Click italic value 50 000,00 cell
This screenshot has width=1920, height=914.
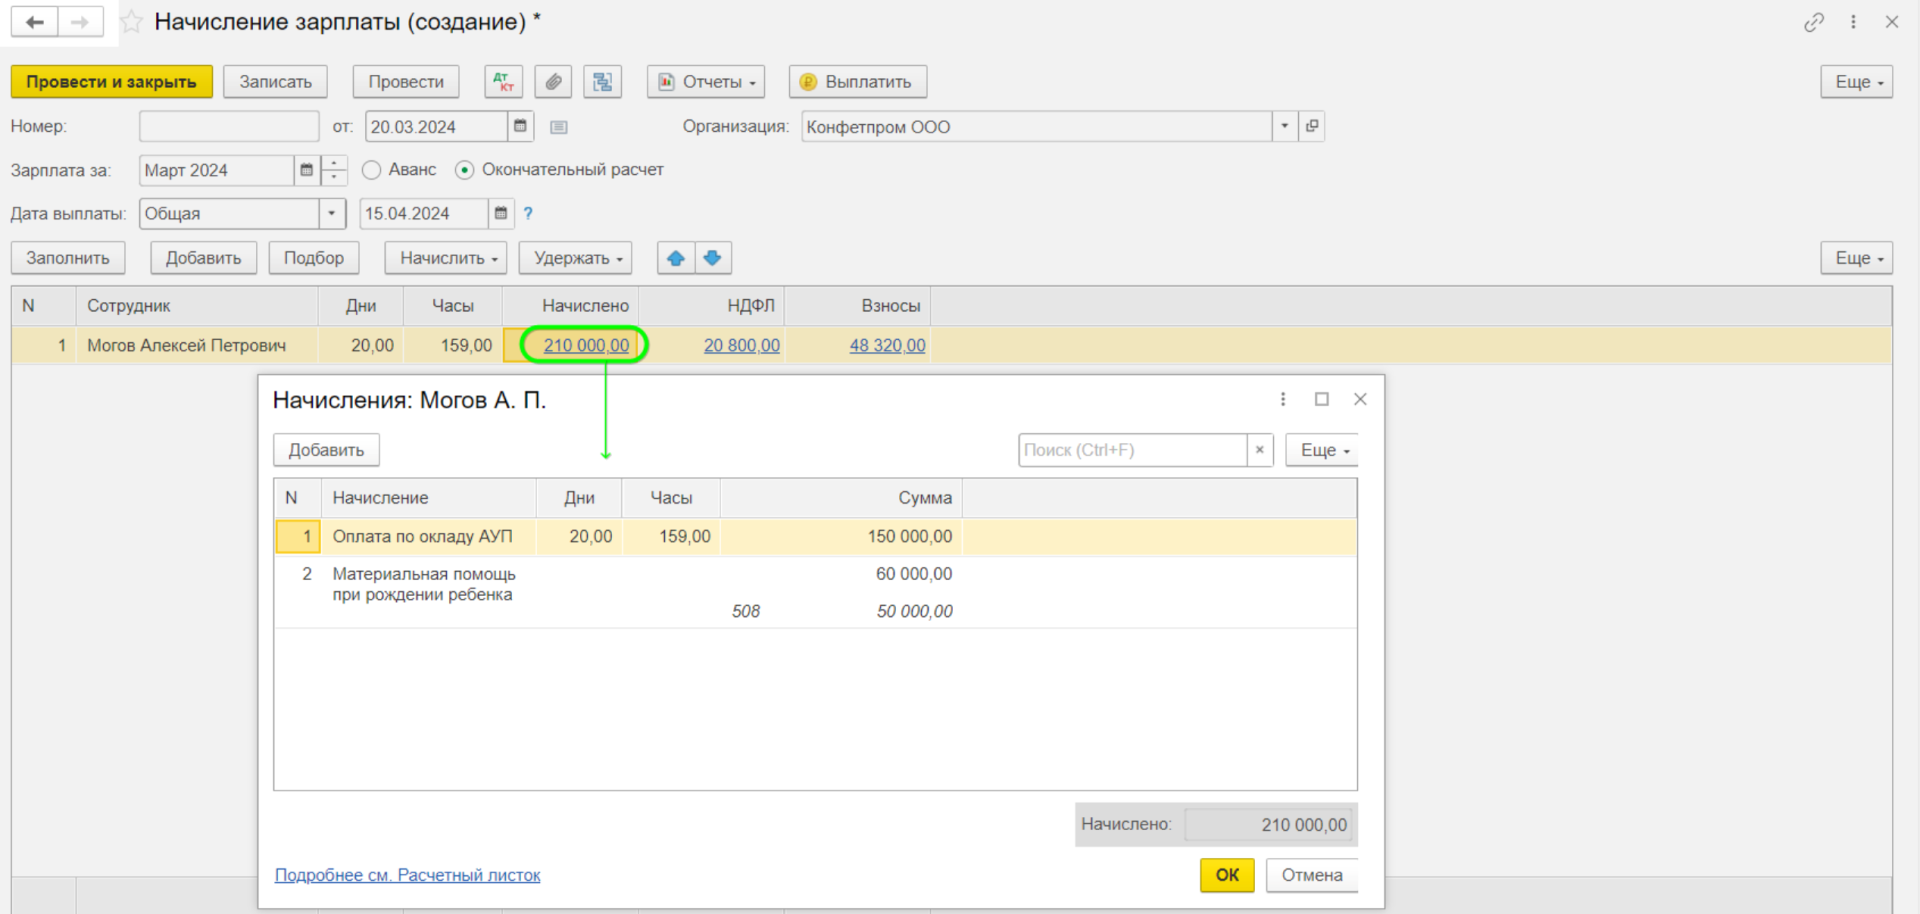click(915, 611)
